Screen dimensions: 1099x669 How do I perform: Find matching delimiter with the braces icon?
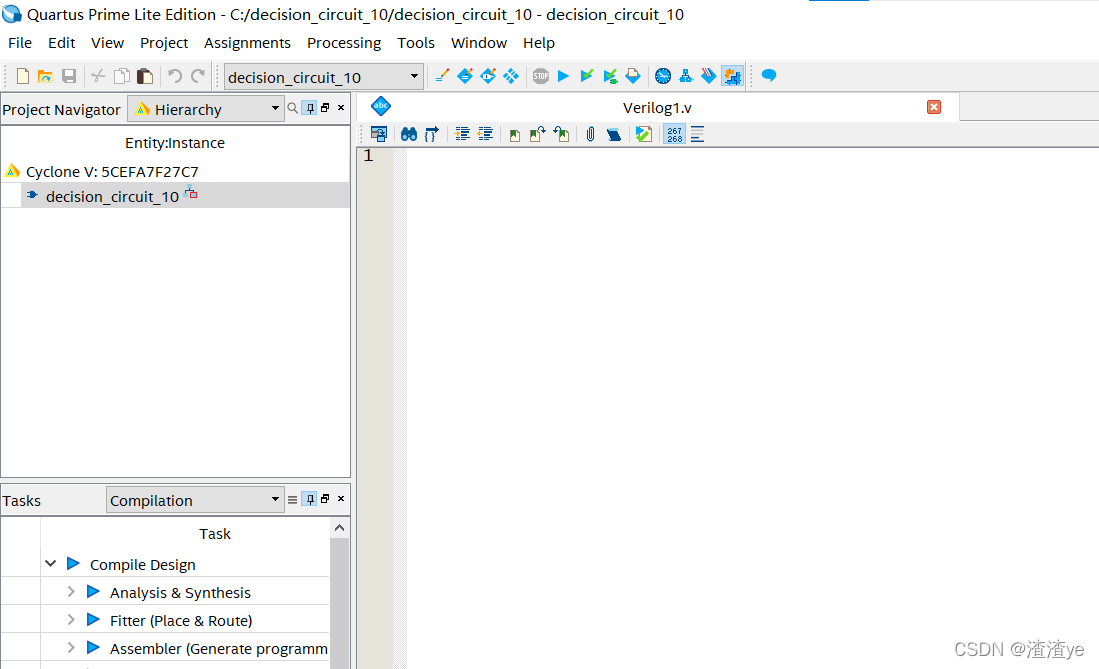432,134
